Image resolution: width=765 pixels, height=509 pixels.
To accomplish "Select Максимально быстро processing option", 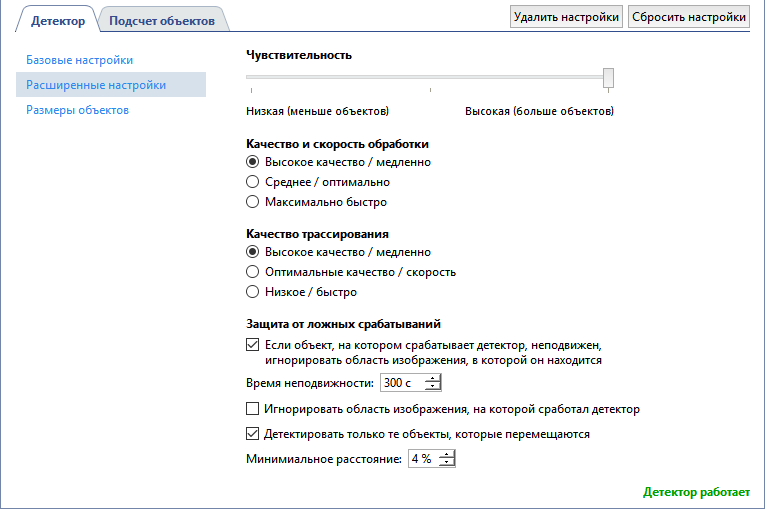I will [x=252, y=202].
